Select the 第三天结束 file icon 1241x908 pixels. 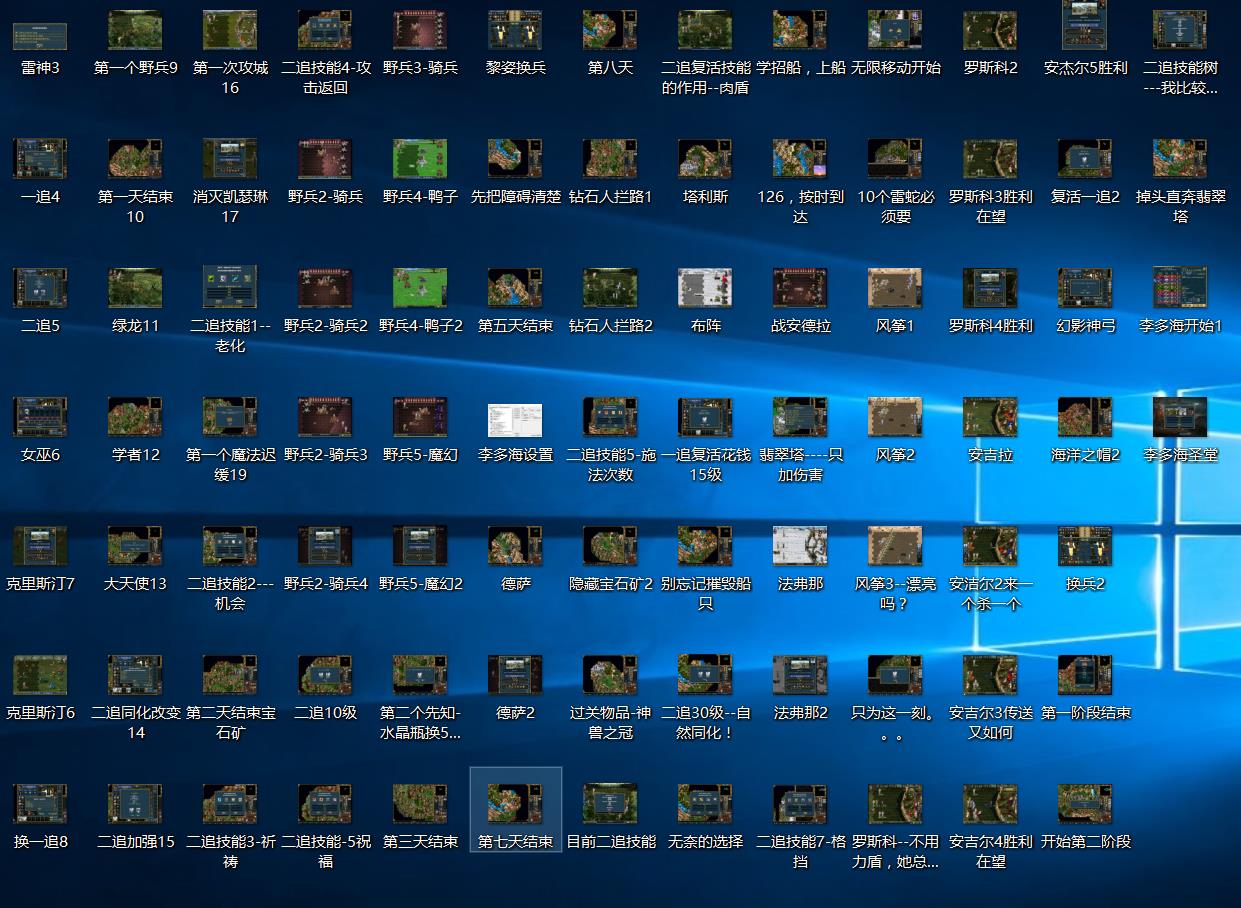(420, 805)
